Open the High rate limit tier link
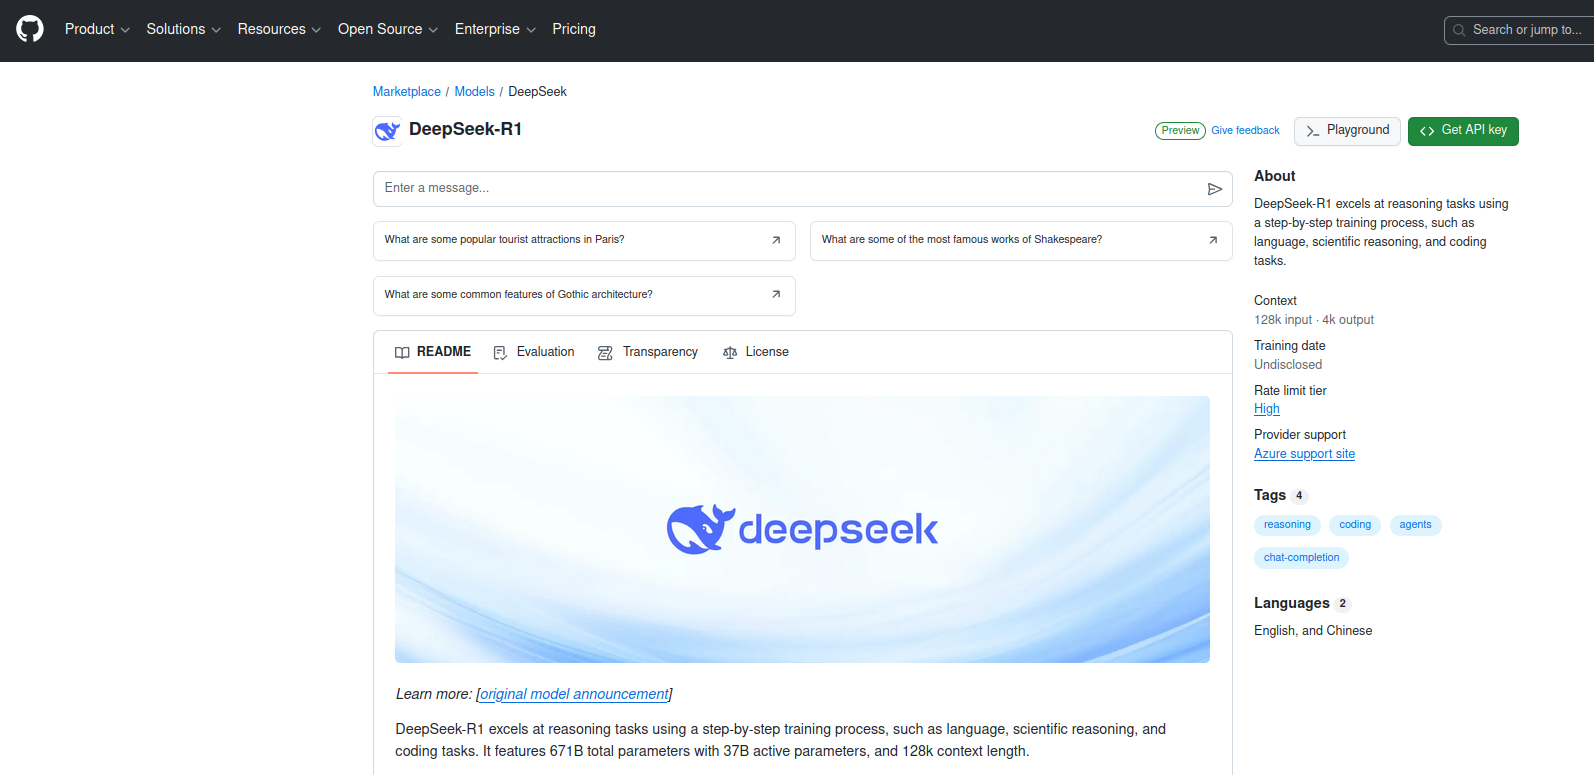1594x775 pixels. click(1267, 409)
